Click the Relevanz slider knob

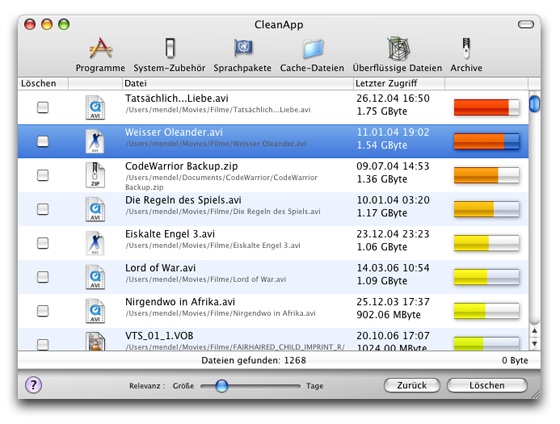221,386
